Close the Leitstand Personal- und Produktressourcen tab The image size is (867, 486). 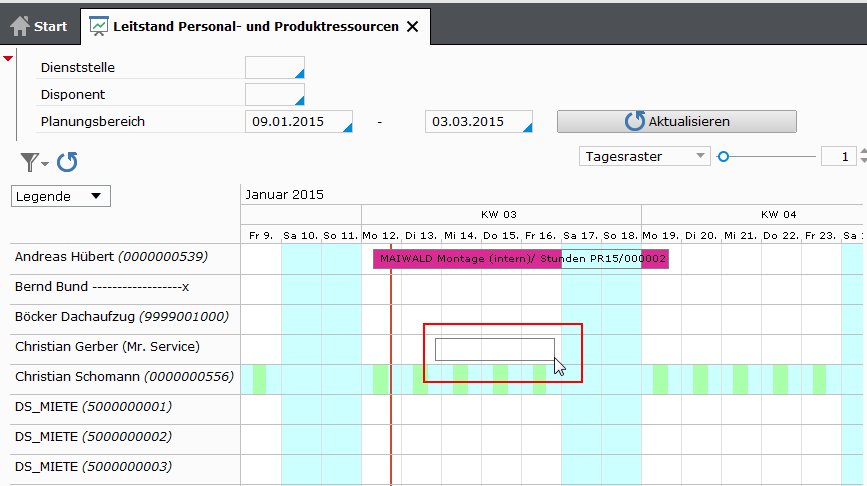pos(412,27)
